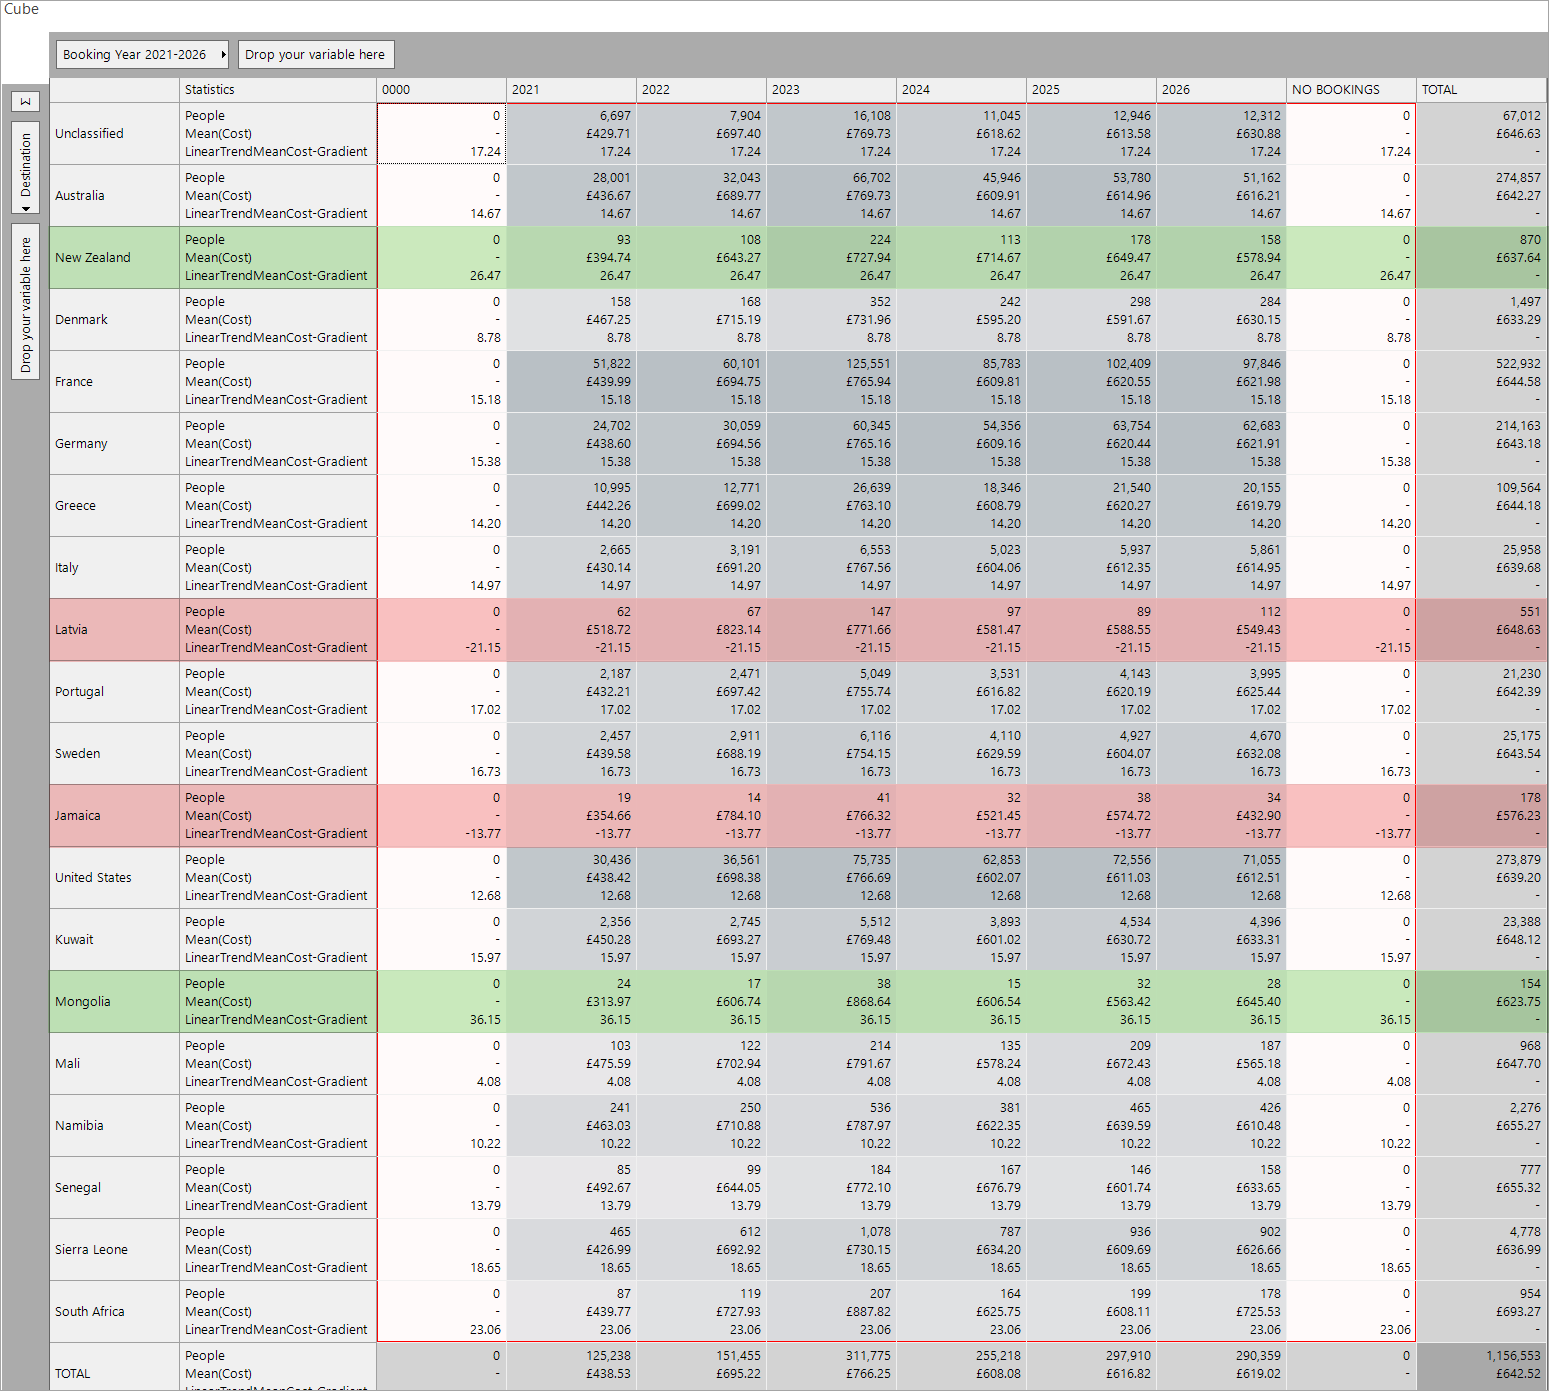Open the Booking Year 2021-2026 dropdown
The width and height of the screenshot is (1549, 1391).
(142, 55)
